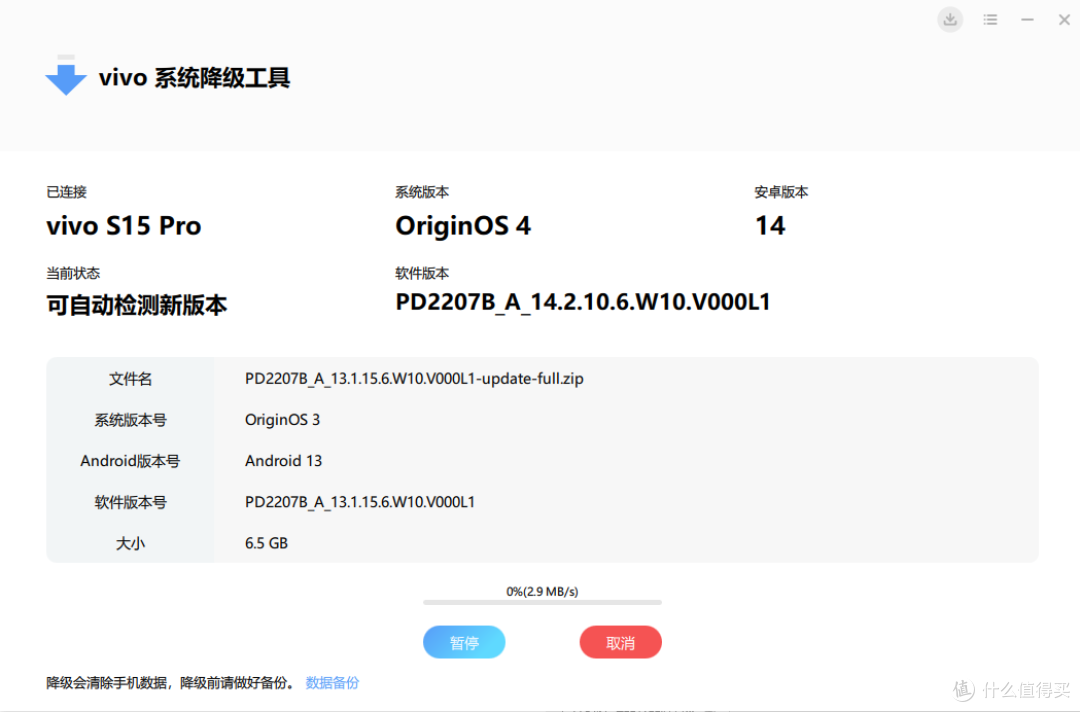Click the download progress bar
The image size is (1080, 712).
(x=542, y=603)
